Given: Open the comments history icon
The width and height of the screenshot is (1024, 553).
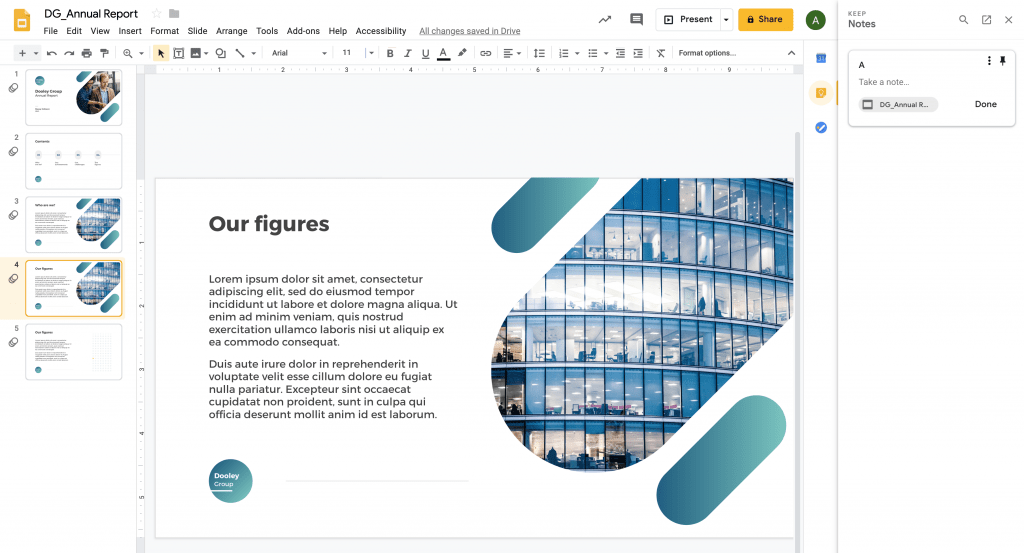Looking at the screenshot, I should click(636, 19).
